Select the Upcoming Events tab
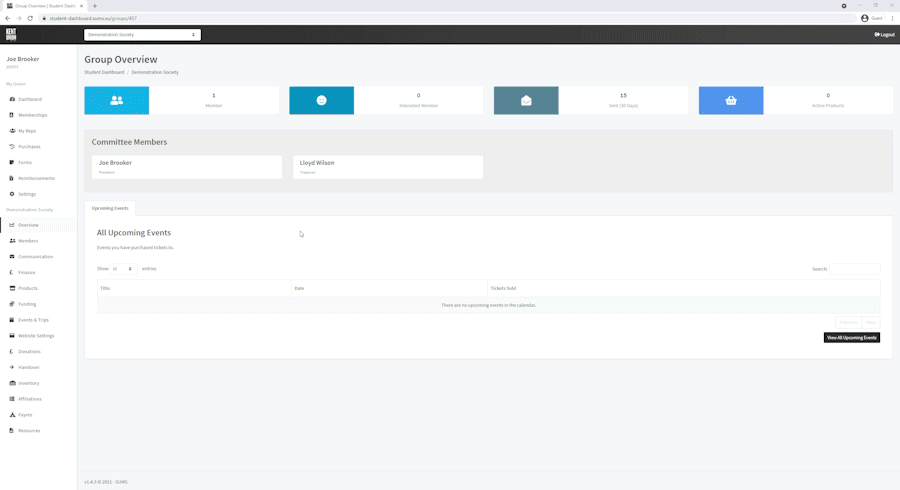Viewport: 900px width, 490px height. (110, 208)
